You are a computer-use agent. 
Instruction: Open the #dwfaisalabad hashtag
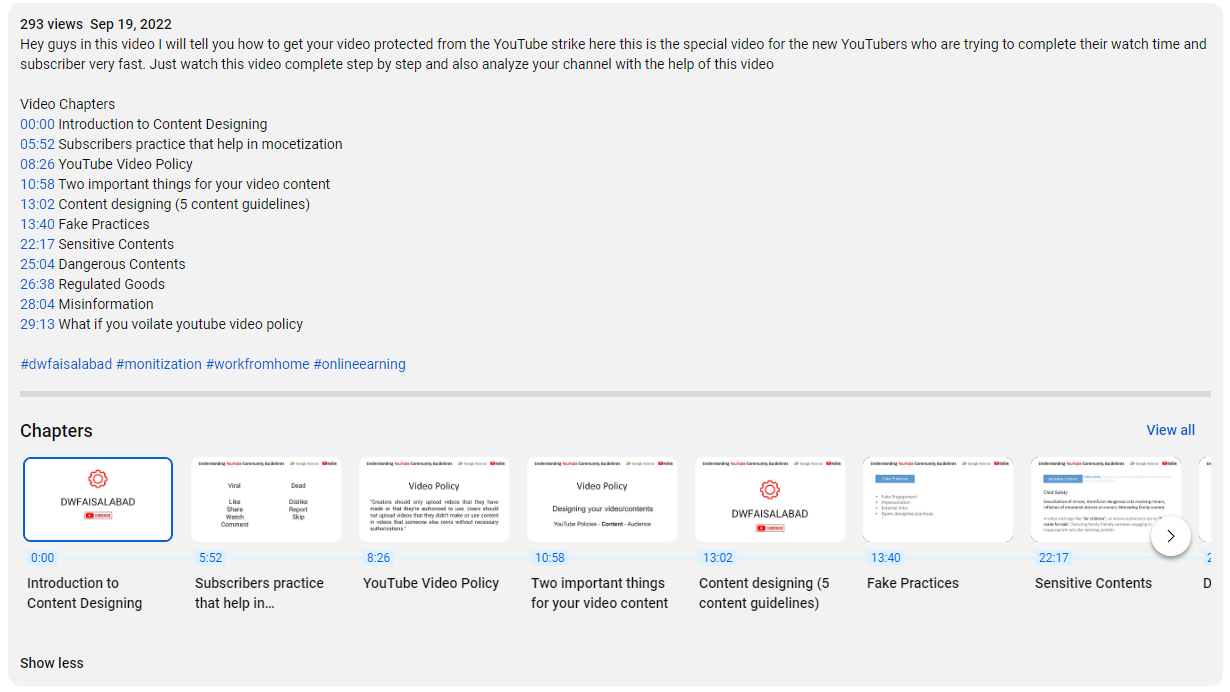pyautogui.click(x=66, y=364)
